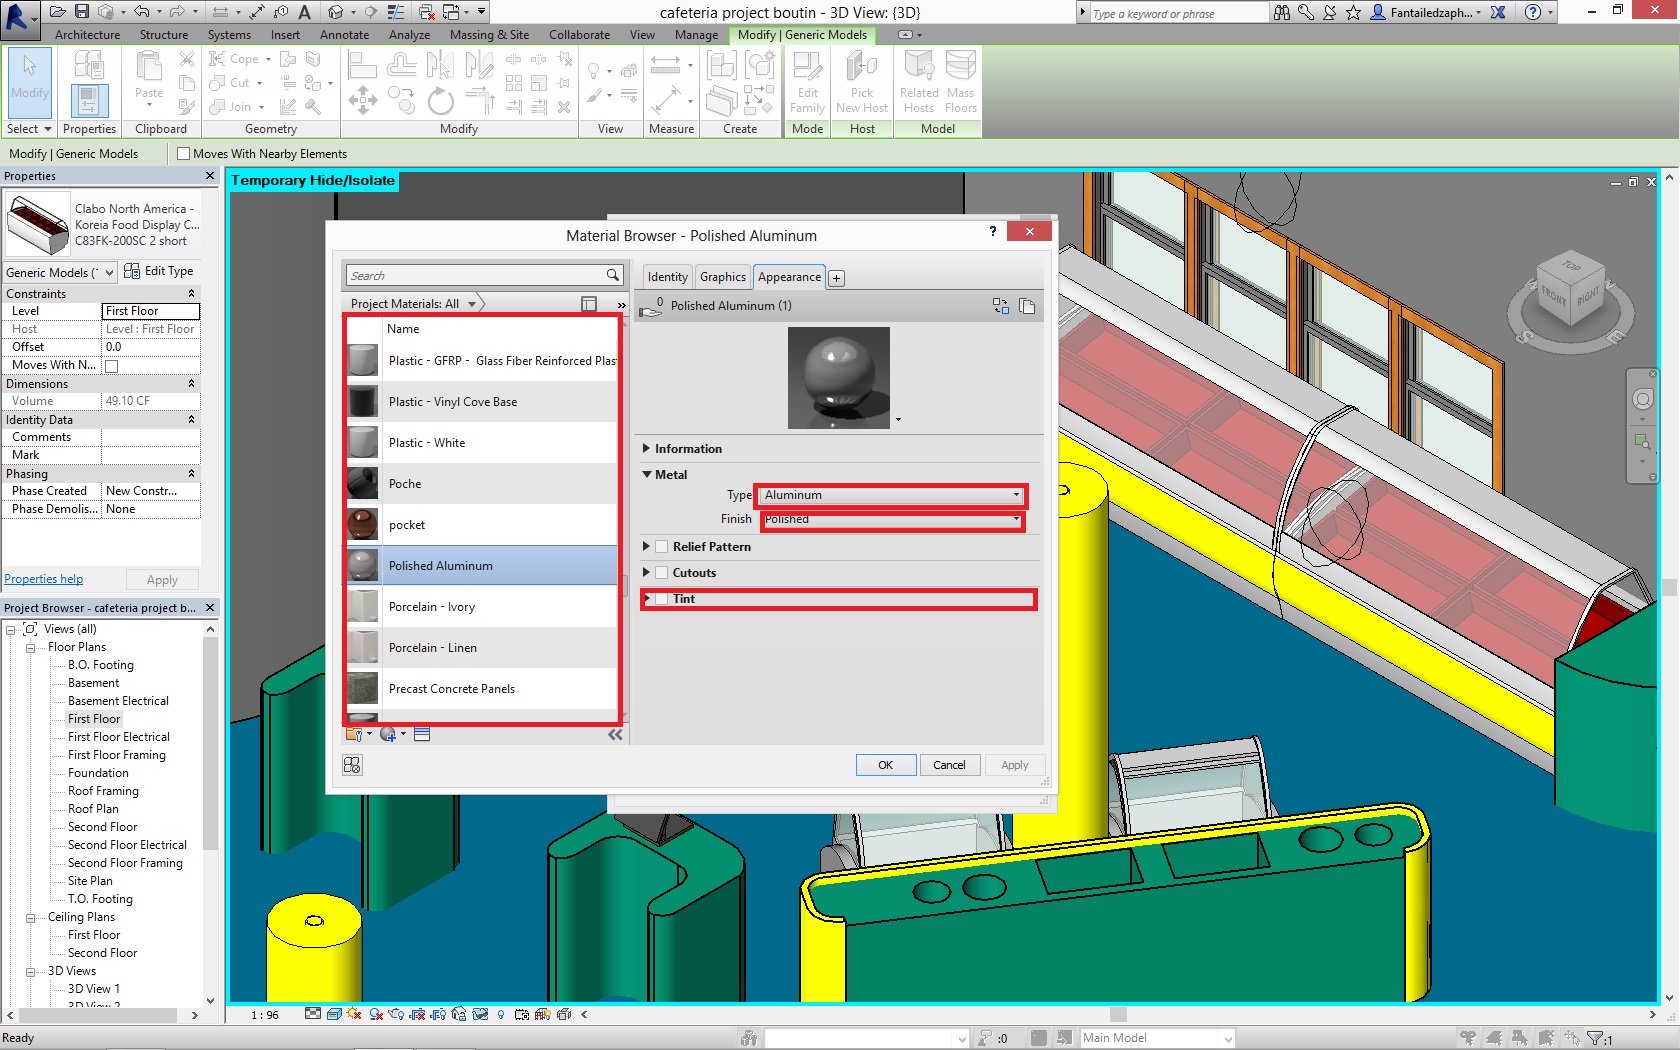
Task: Click the show/hide library panel icon
Action: tap(589, 304)
